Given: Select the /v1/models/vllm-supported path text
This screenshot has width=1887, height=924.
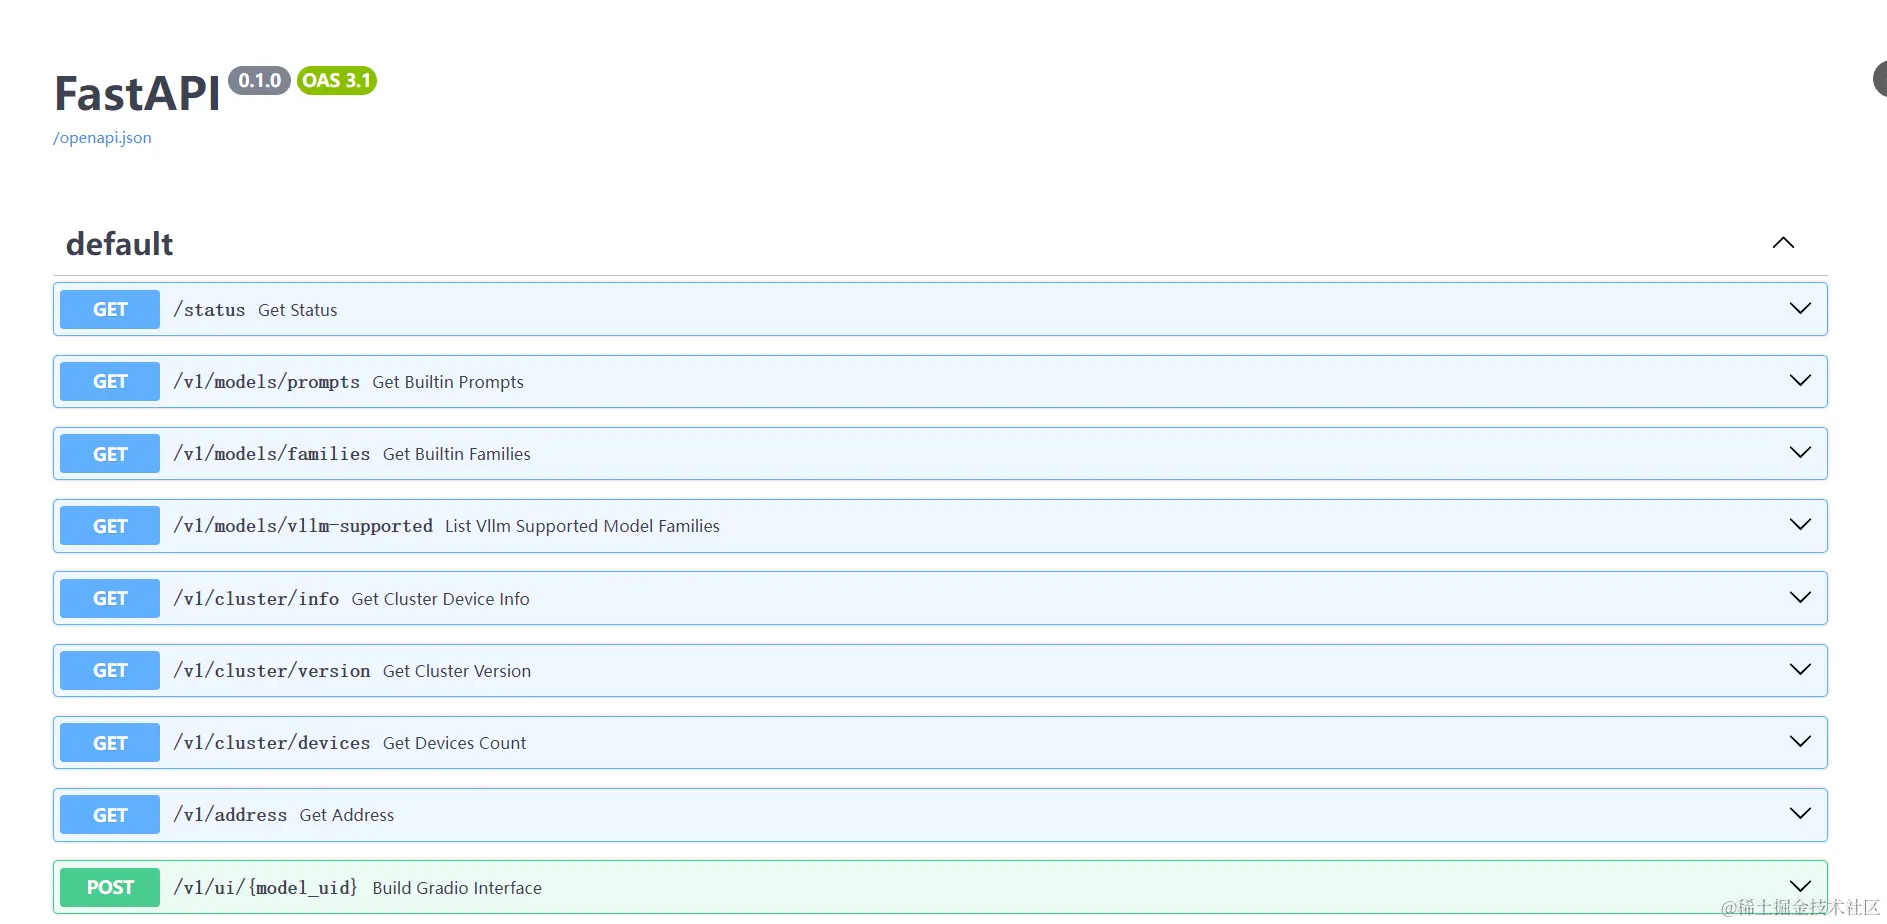Looking at the screenshot, I should pyautogui.click(x=303, y=526).
